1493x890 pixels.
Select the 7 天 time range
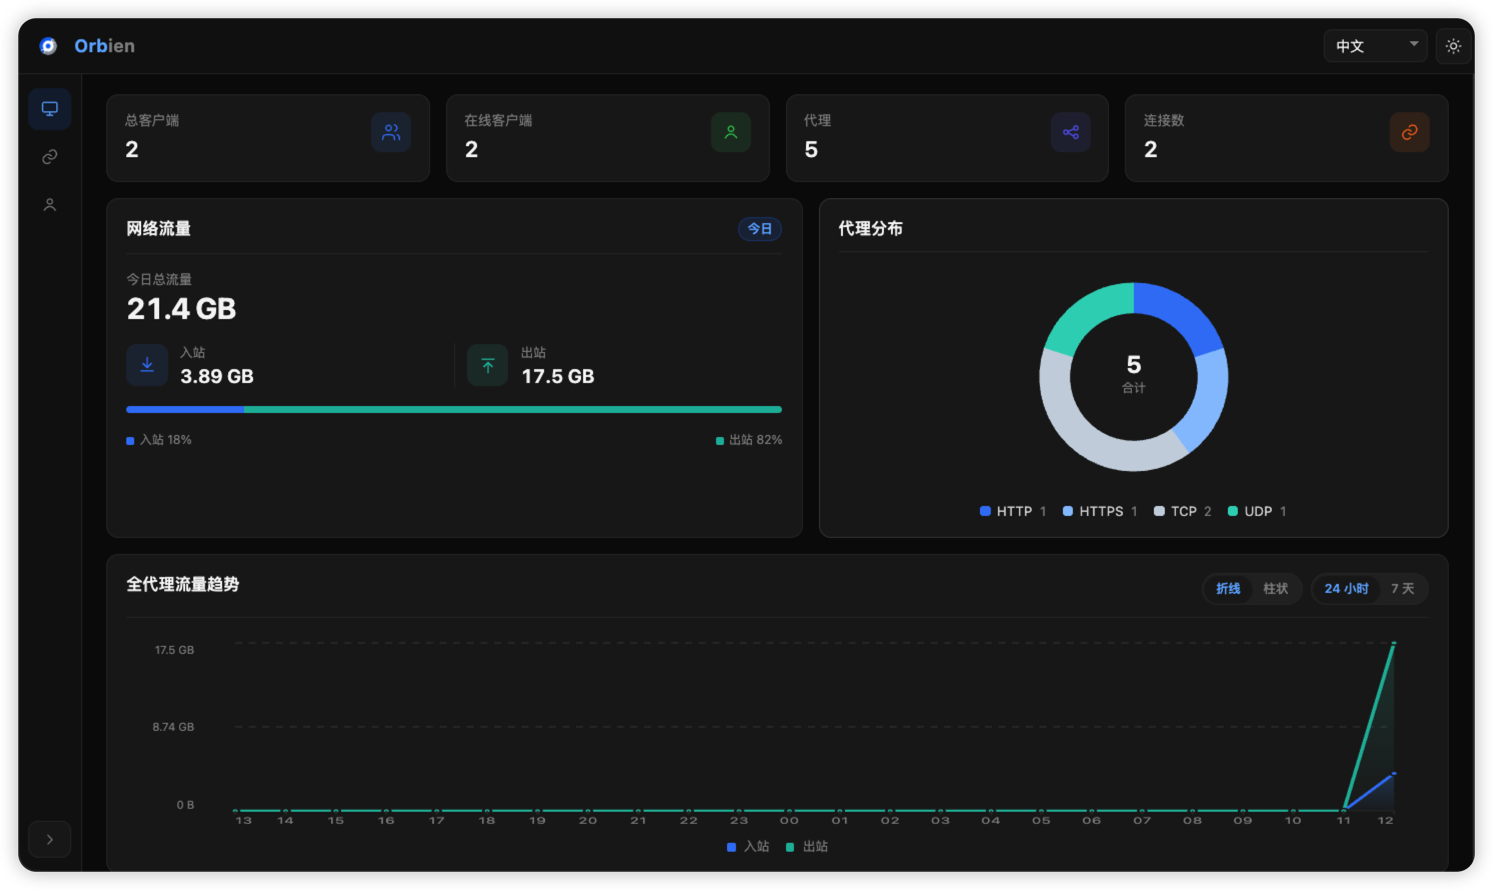[x=1403, y=589]
